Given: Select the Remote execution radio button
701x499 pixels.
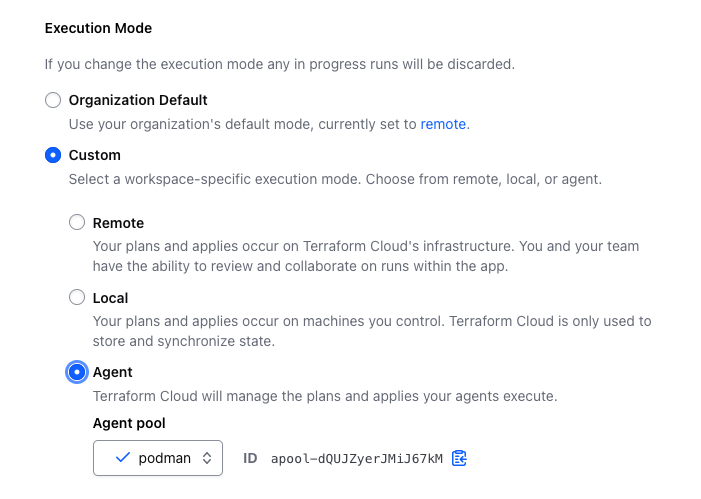Looking at the screenshot, I should click(x=77, y=223).
